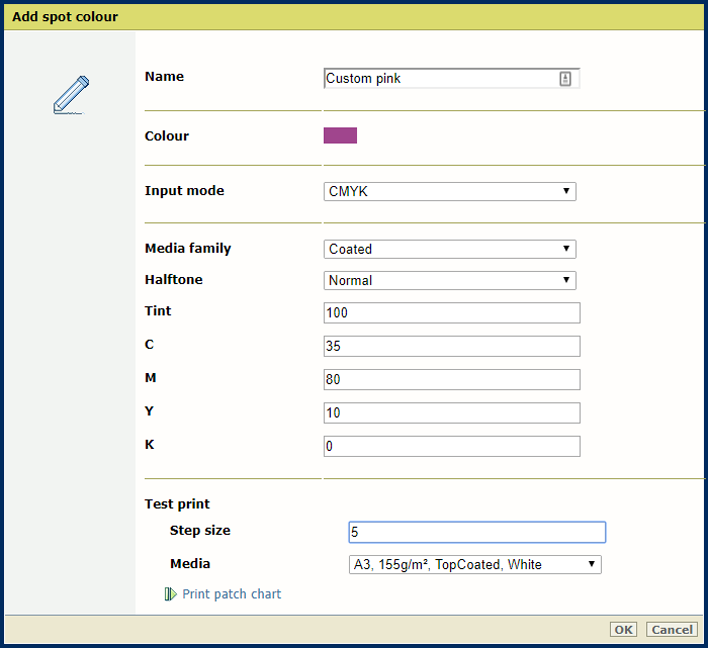The height and width of the screenshot is (648, 708).
Task: Open the Input mode dropdown showing CMYK
Action: (x=450, y=191)
